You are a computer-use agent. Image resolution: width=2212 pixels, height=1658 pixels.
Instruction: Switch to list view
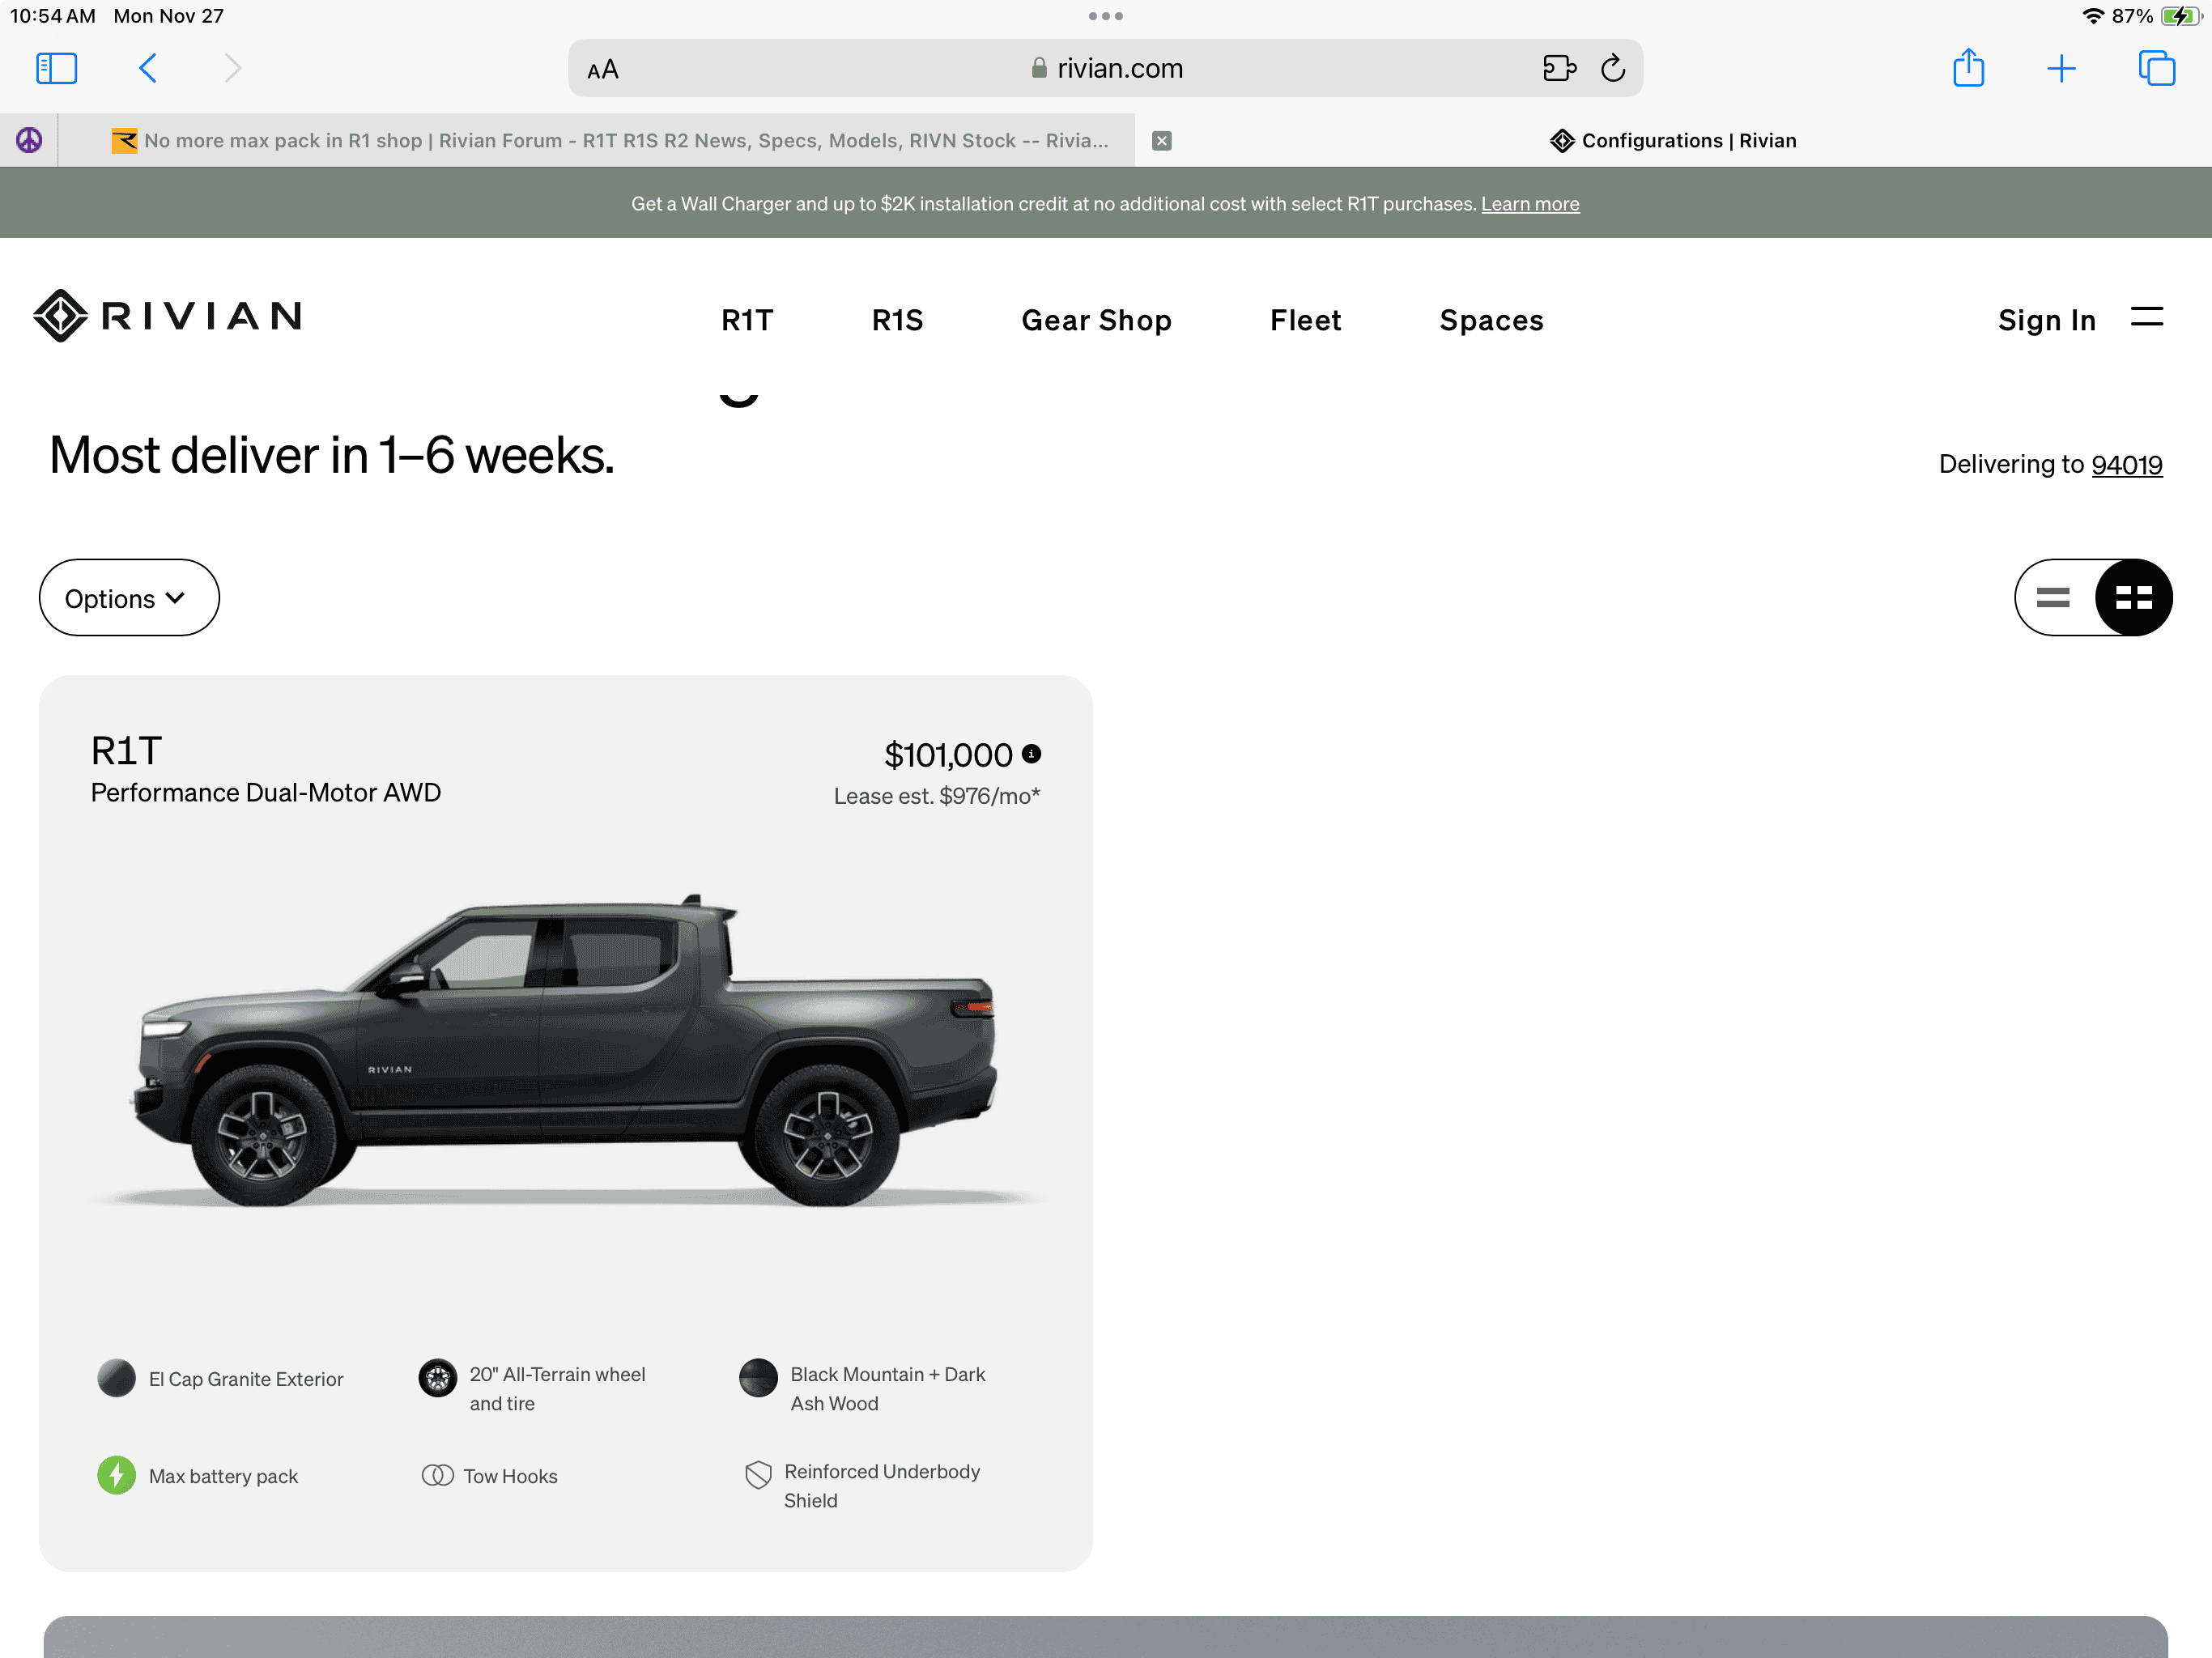coord(2053,598)
